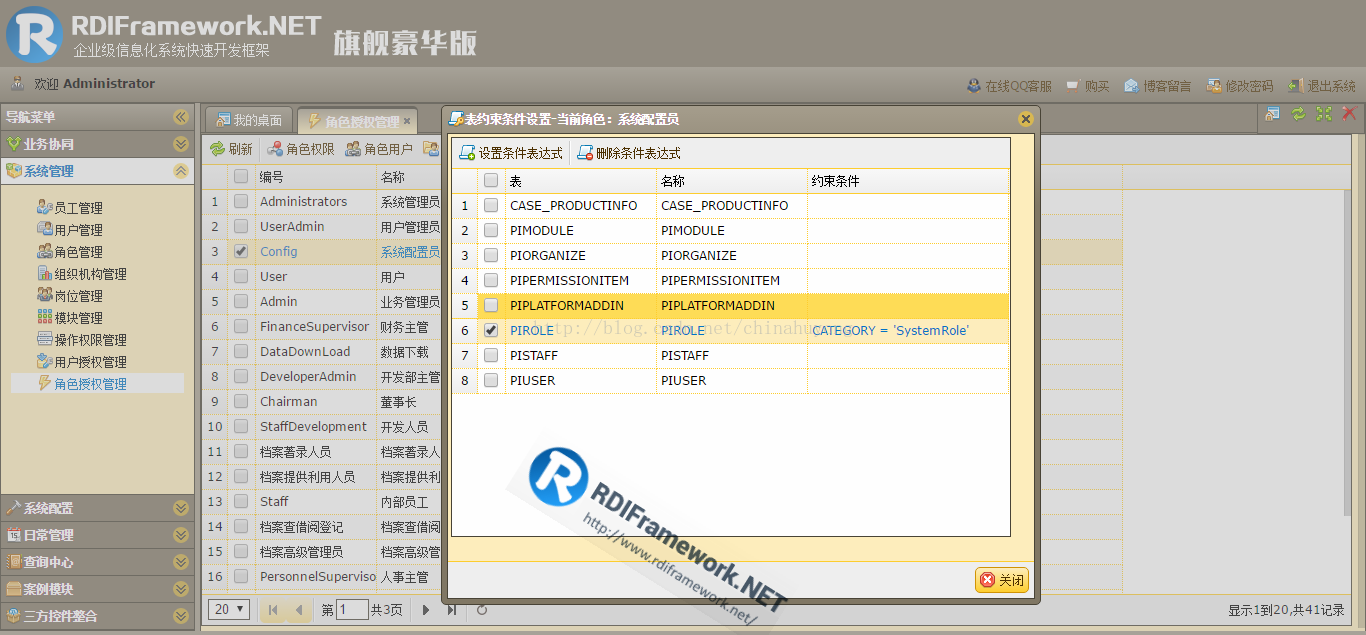
Task: Click 设置条件表达式 in dialog toolbar
Action: (x=511, y=154)
